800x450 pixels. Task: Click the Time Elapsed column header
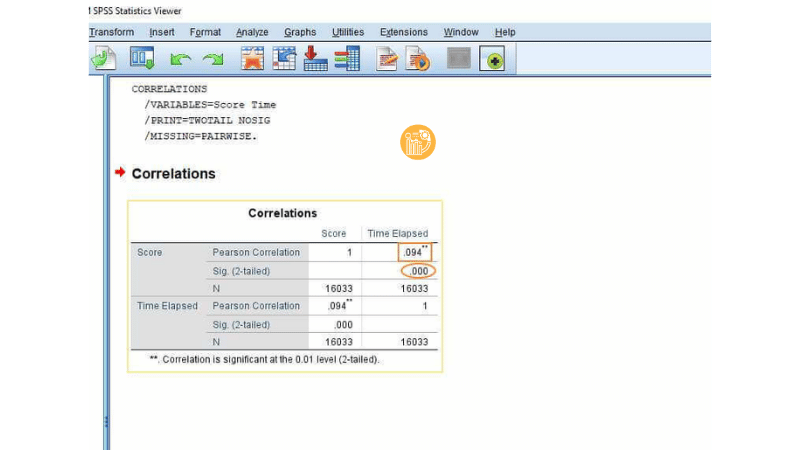click(397, 234)
